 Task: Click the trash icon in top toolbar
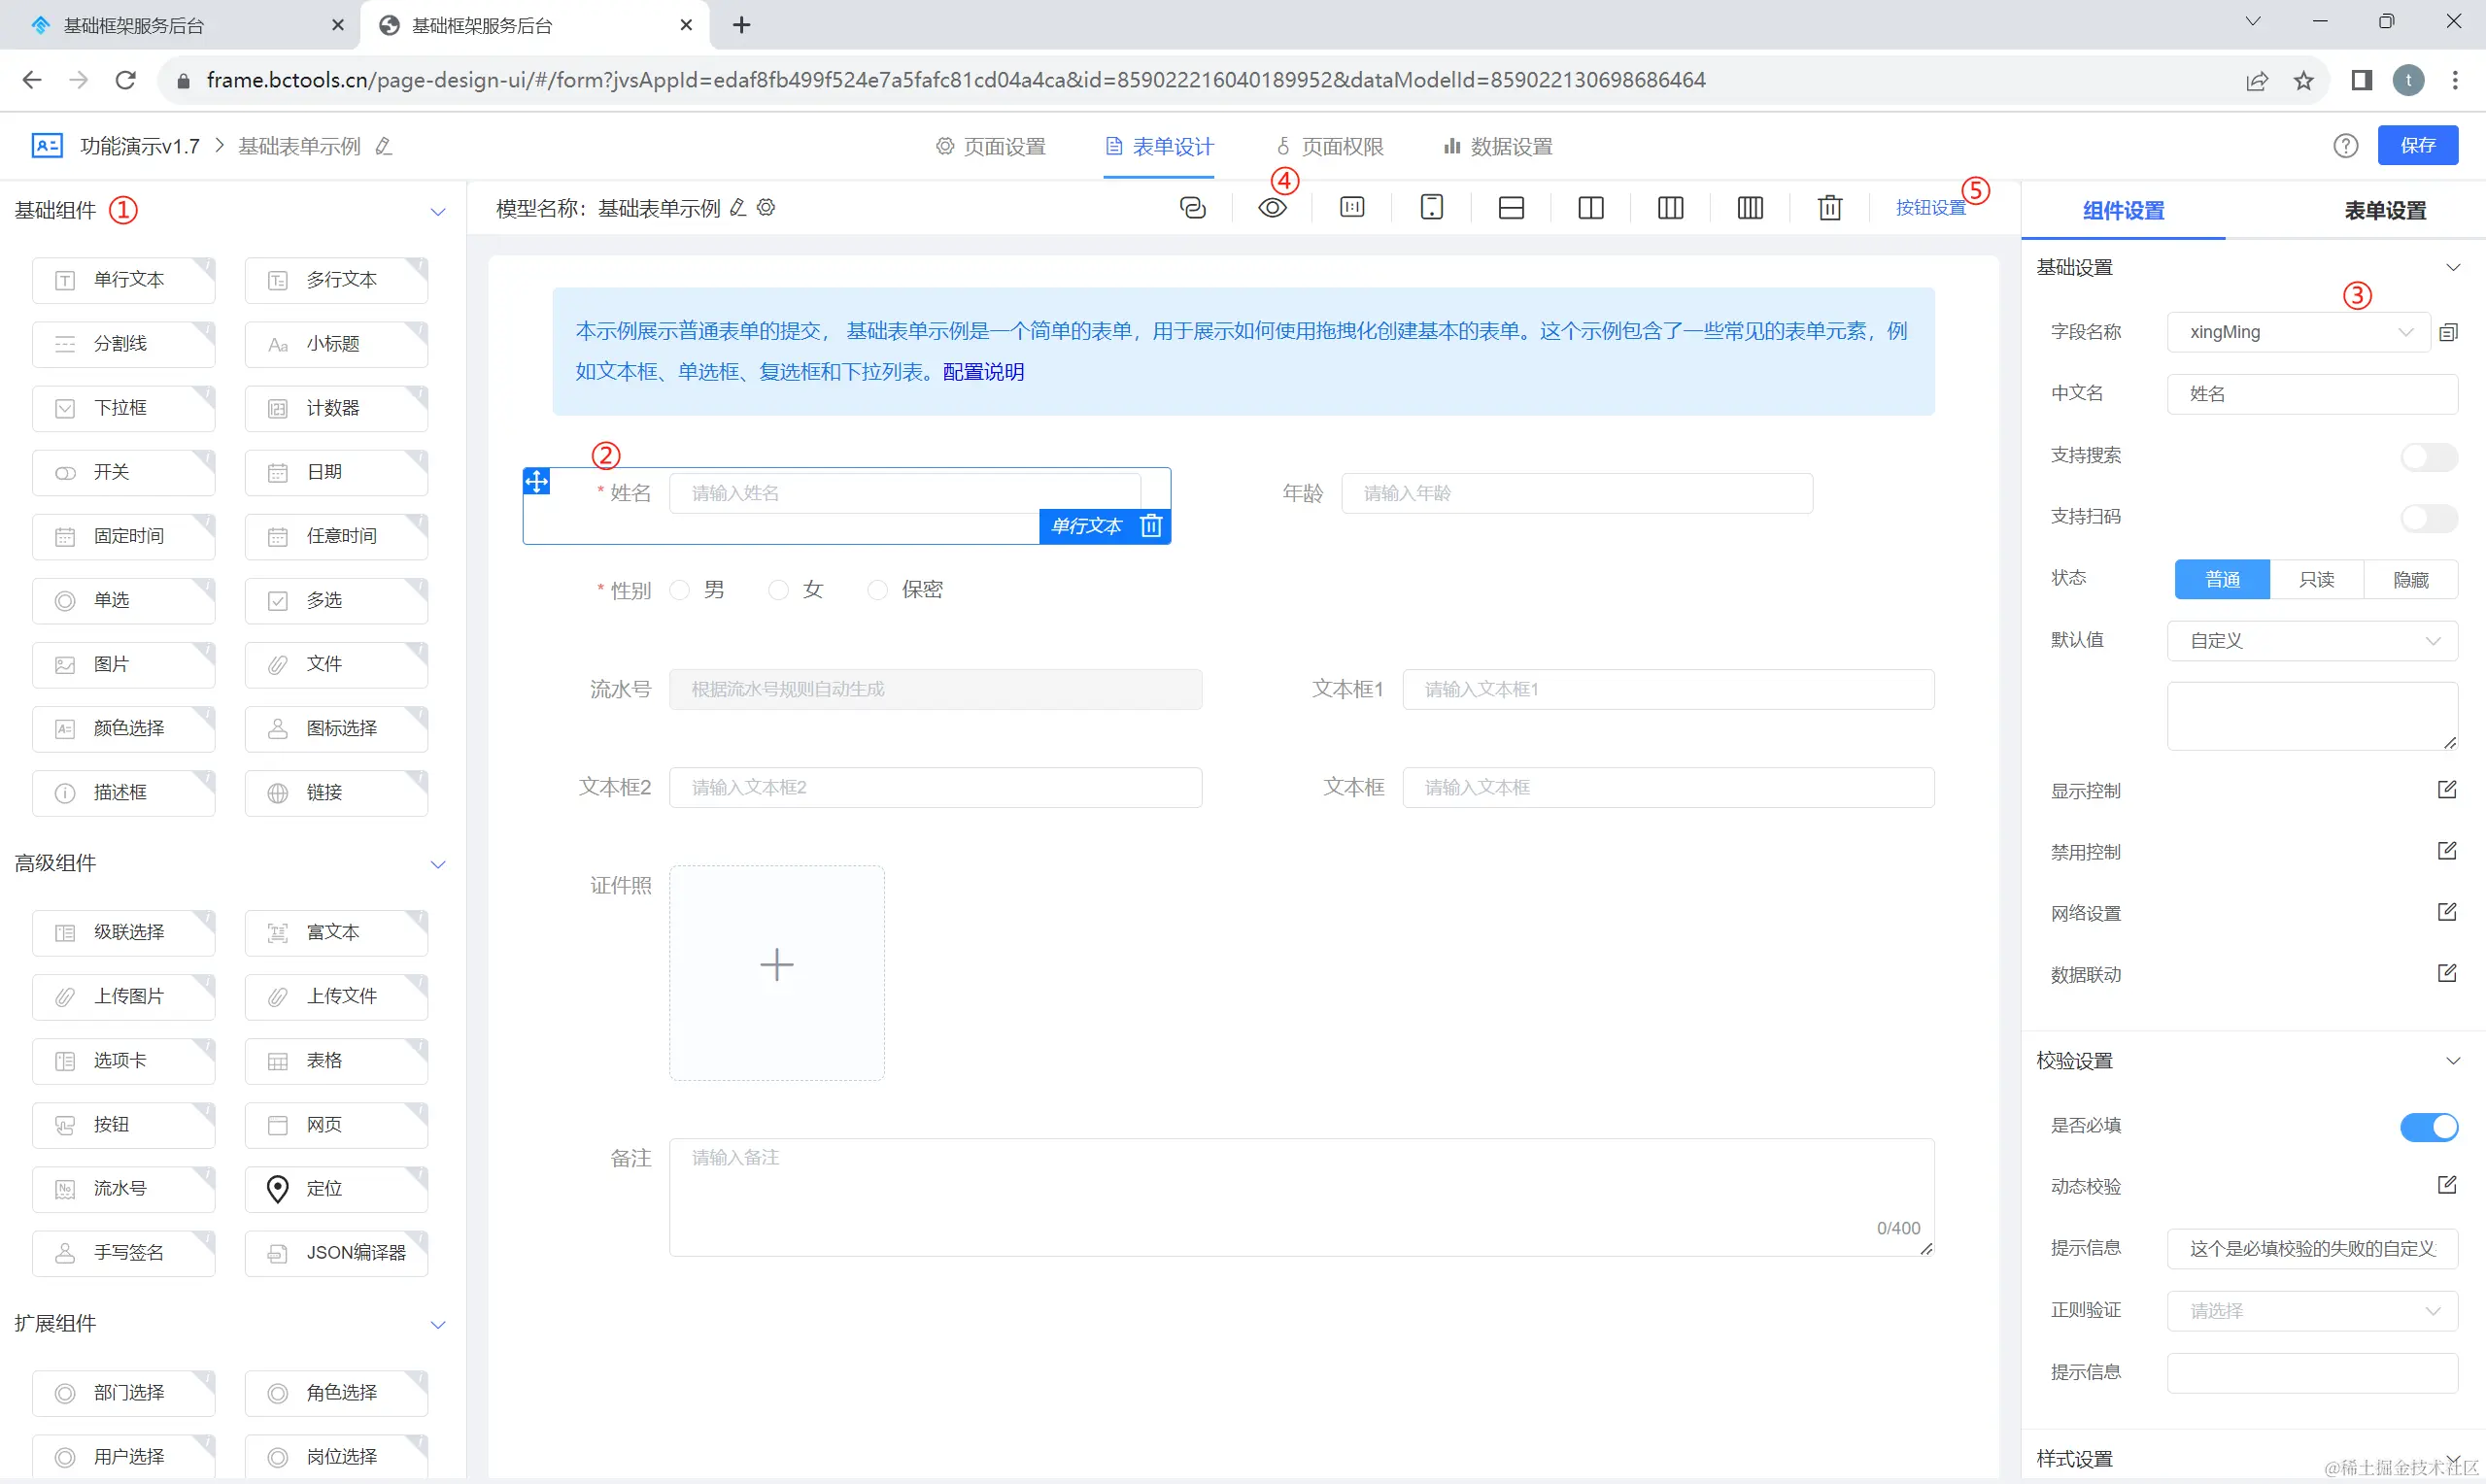1829,208
